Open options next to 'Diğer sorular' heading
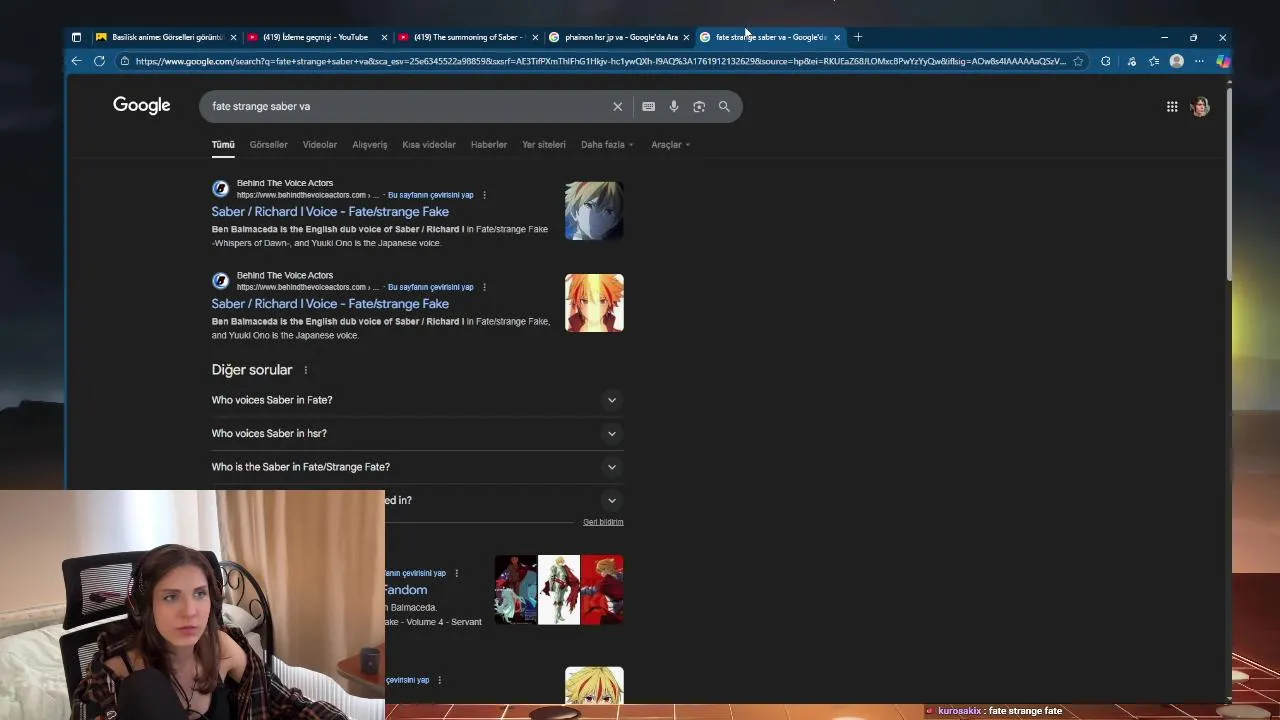 [x=305, y=370]
